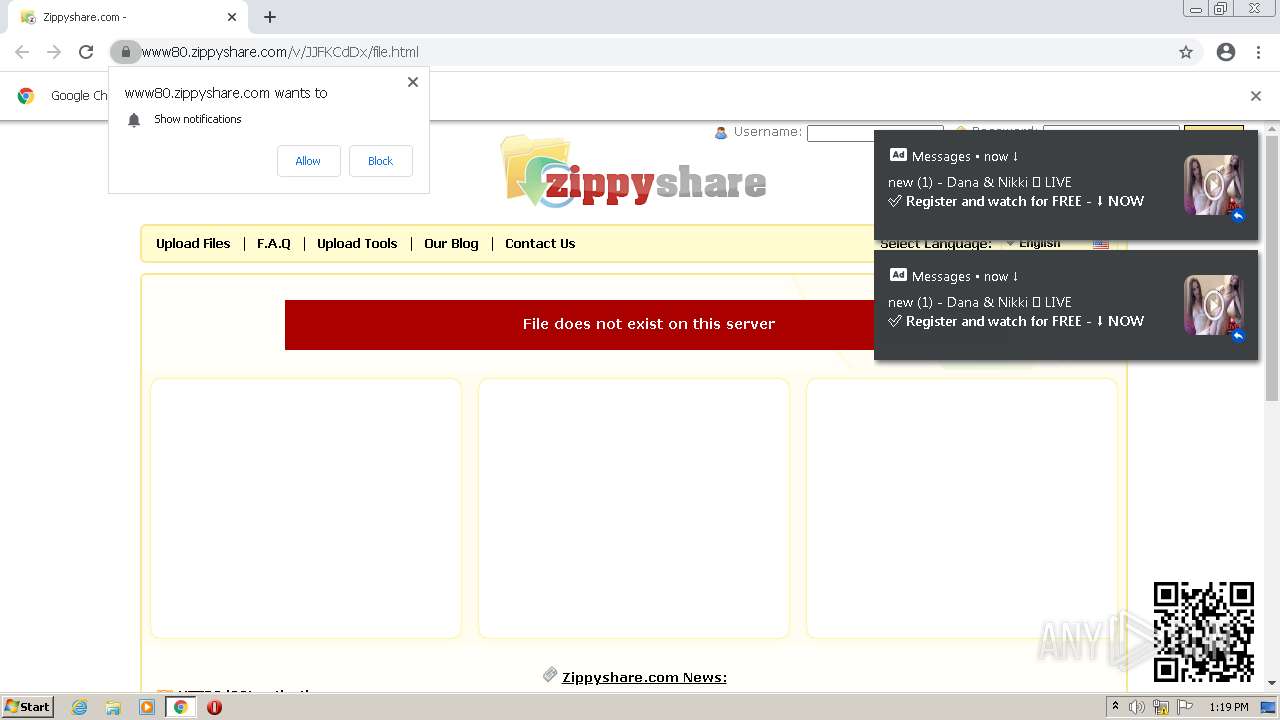
Task: Click the browser Forward arrow
Action: click(54, 52)
